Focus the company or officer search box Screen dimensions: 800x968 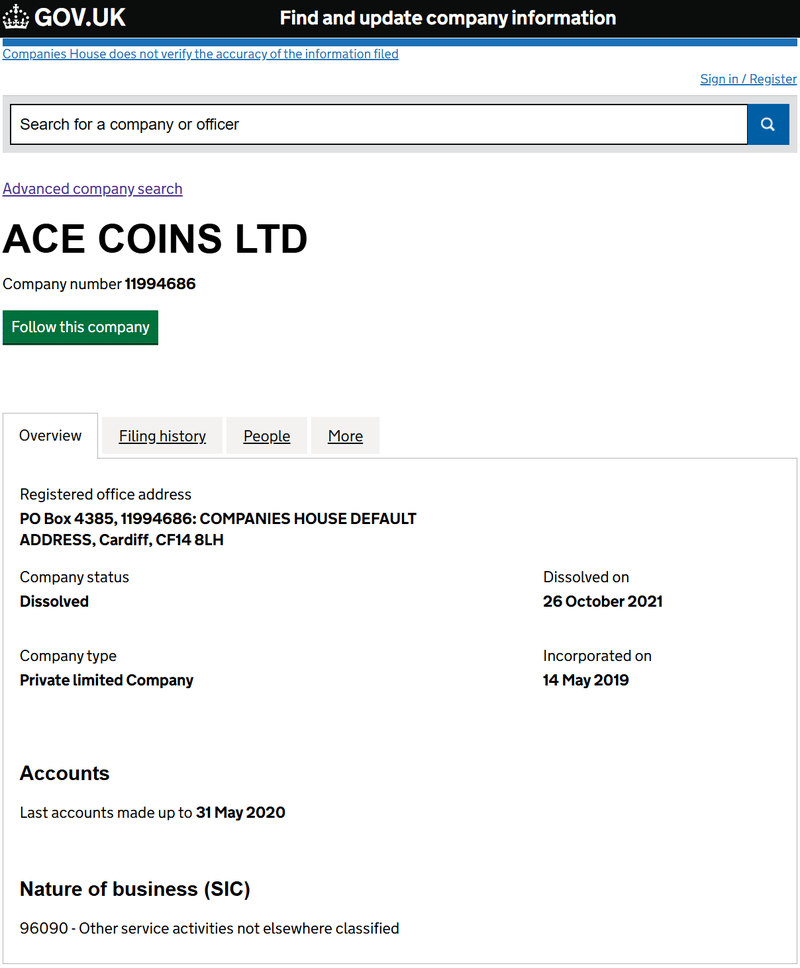[x=378, y=124]
